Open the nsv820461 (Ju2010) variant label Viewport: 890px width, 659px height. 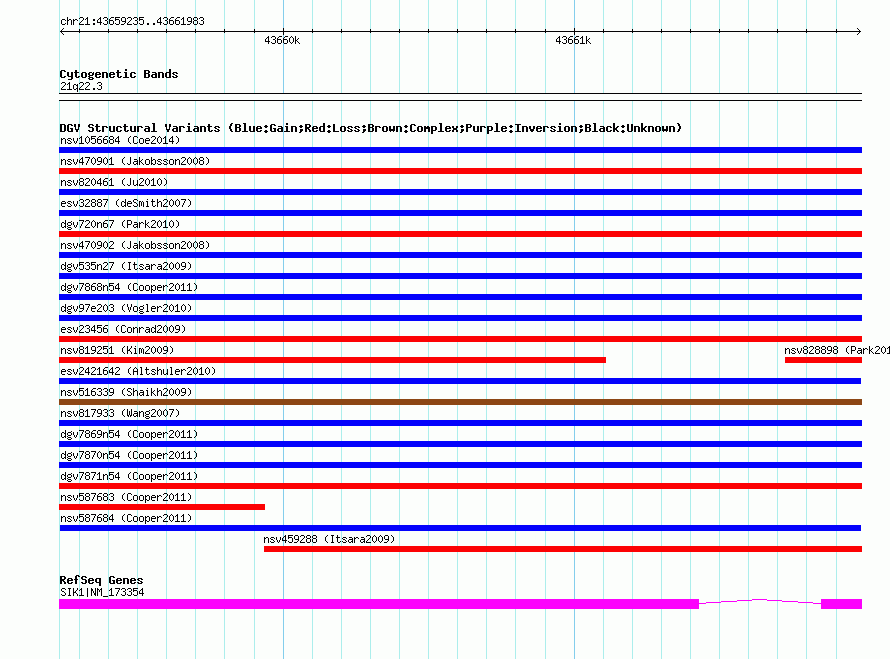(114, 182)
